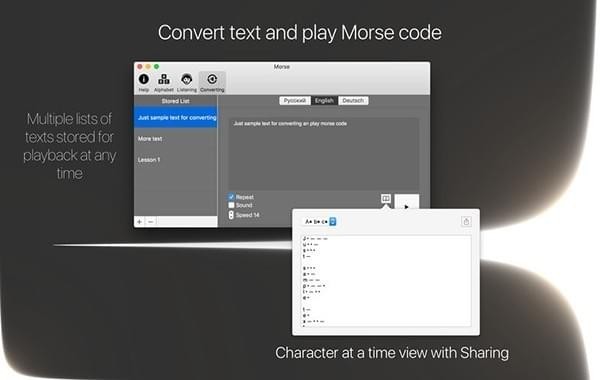Open the A• B• C• format dropdown
This screenshot has height=380, width=600.
tap(320, 222)
